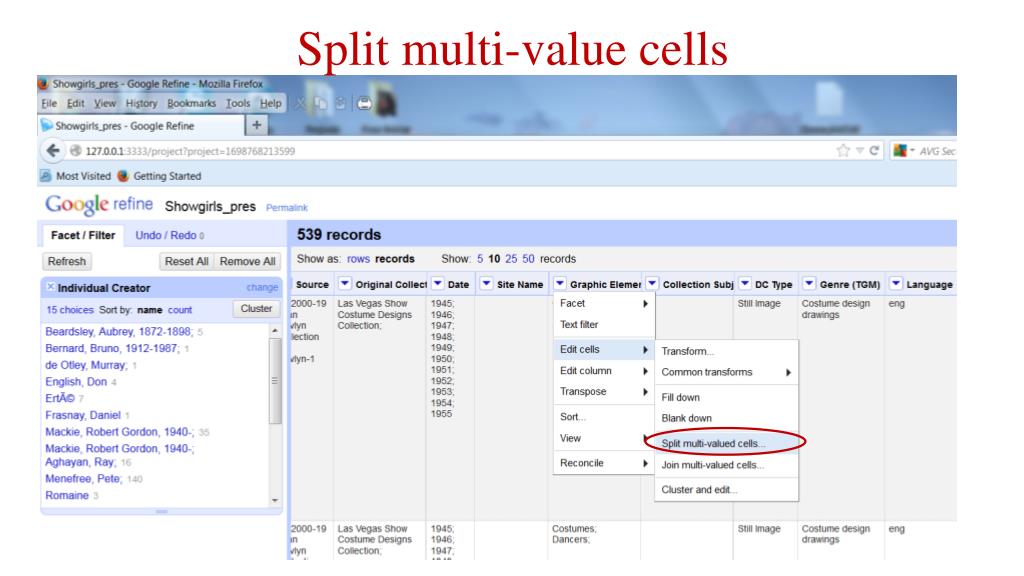Open Firefox Tools menu
Image resolution: width=1024 pixels, height=576 pixels.
click(238, 103)
